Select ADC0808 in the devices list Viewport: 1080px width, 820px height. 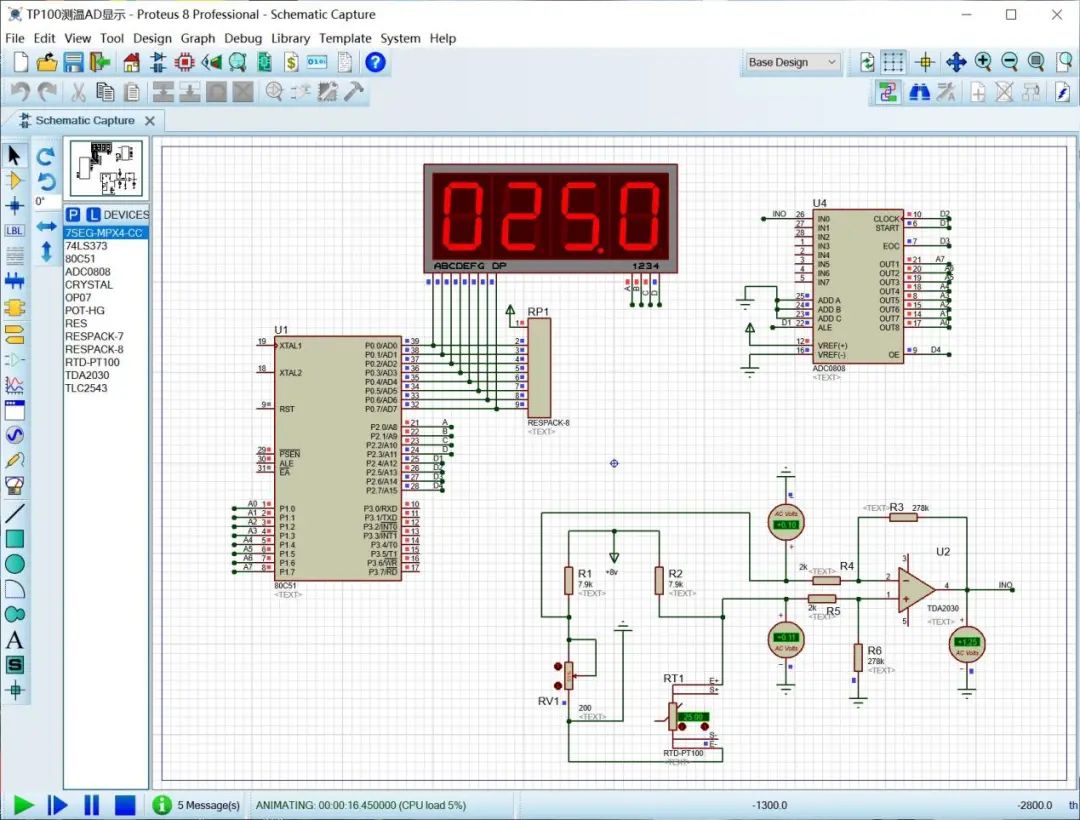[88, 272]
